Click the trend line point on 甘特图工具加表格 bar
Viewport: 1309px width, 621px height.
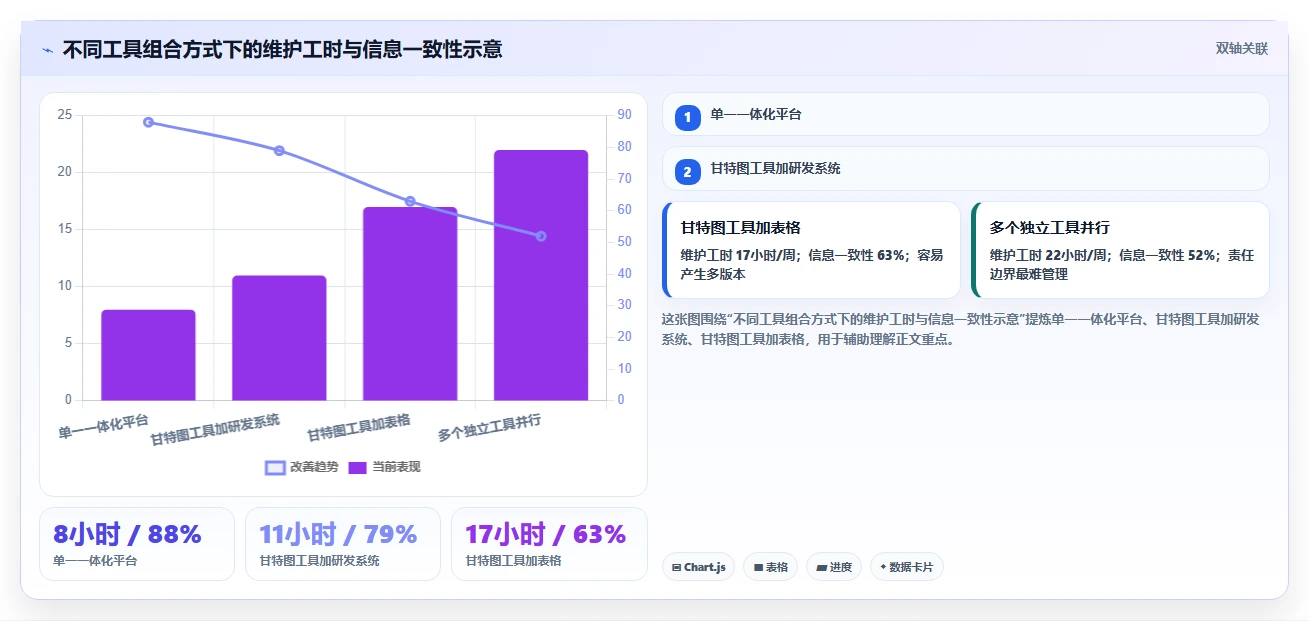[x=410, y=201]
